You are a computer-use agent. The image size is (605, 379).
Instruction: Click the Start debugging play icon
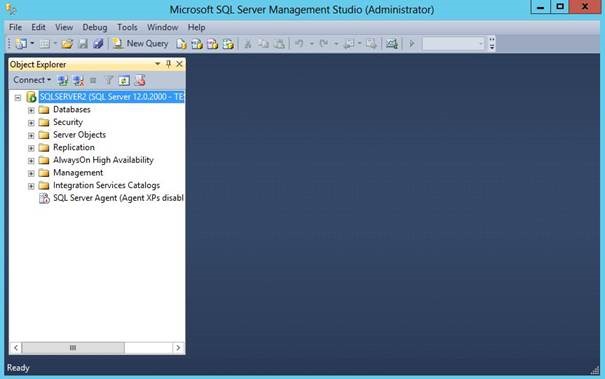click(412, 44)
